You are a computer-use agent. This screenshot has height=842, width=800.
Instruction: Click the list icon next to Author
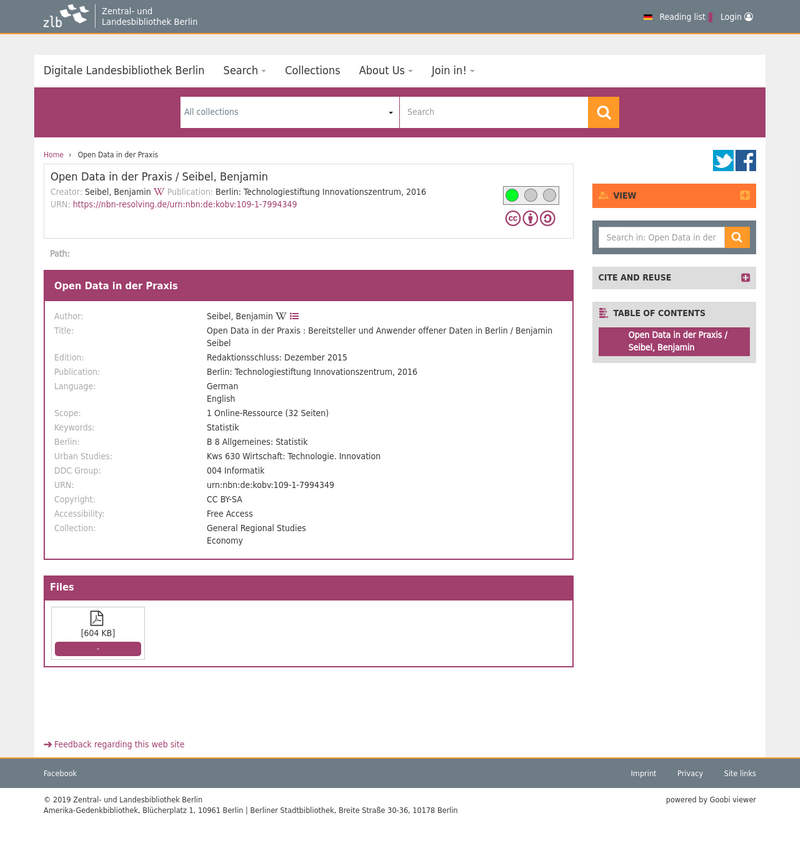click(x=294, y=316)
